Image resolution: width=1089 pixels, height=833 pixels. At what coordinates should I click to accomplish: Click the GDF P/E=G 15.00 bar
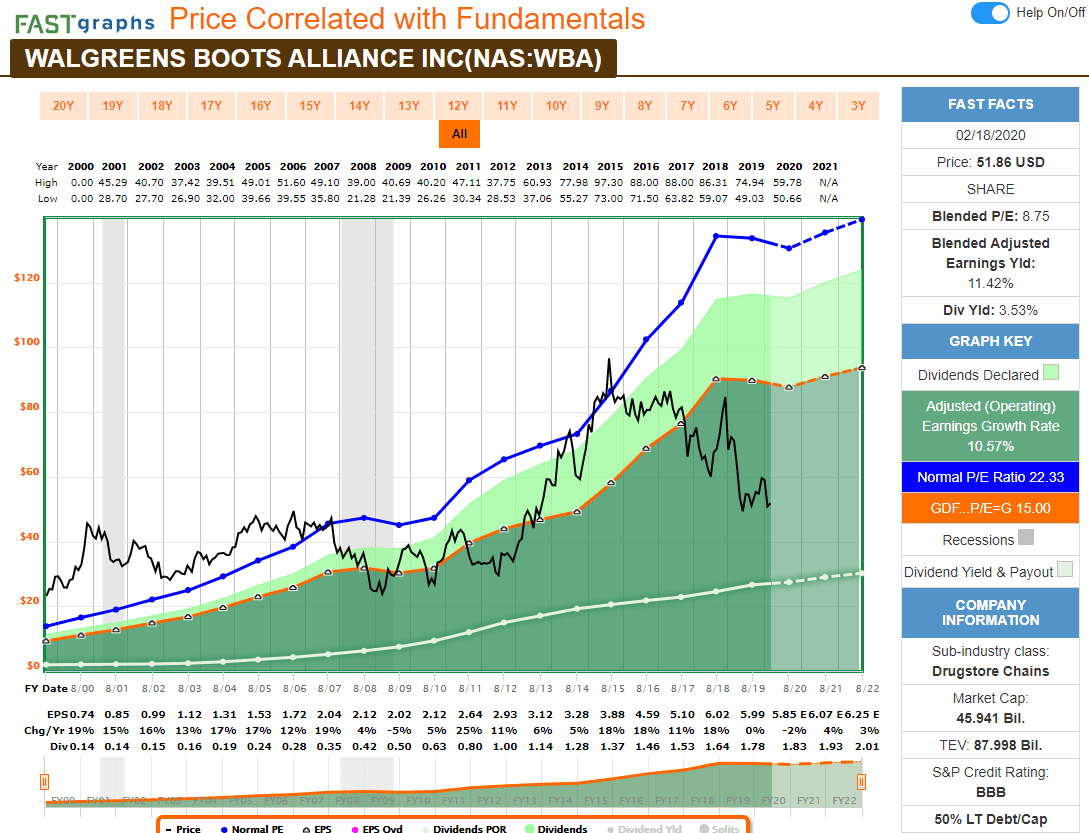pos(990,508)
